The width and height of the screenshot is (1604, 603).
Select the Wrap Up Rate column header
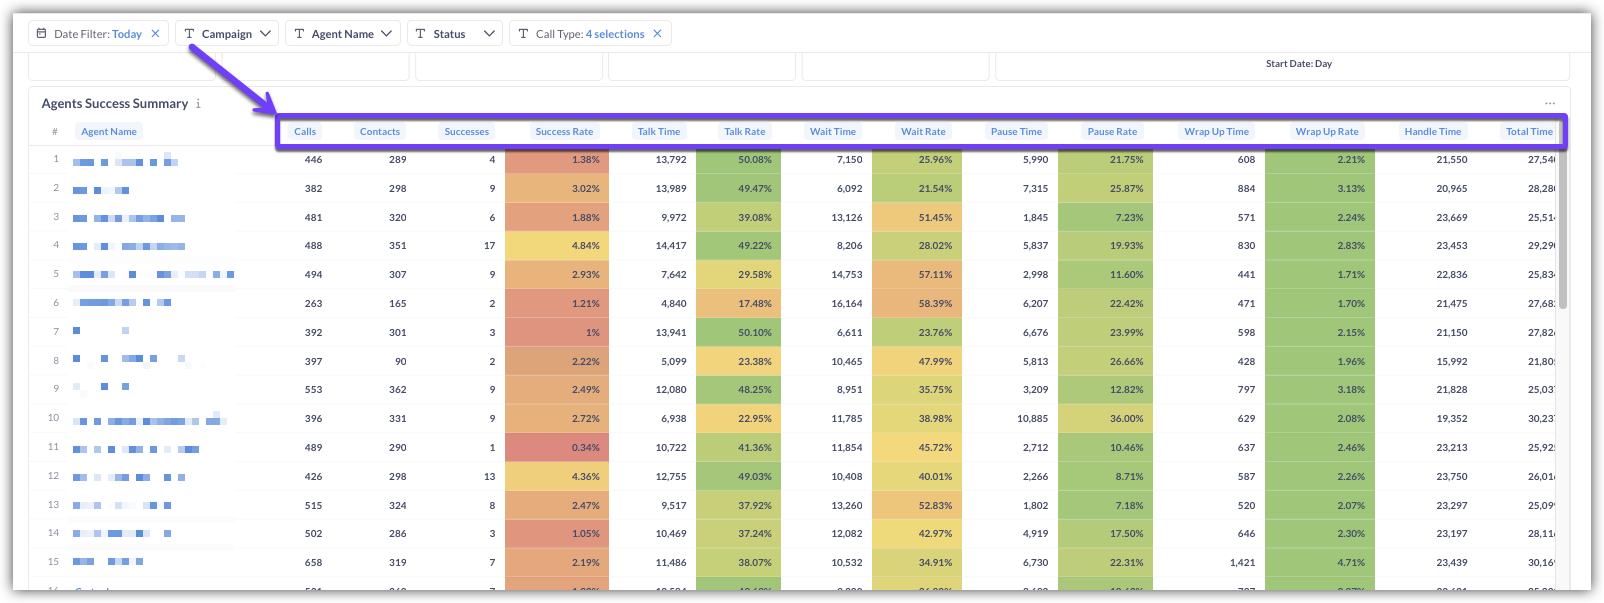(x=1327, y=132)
